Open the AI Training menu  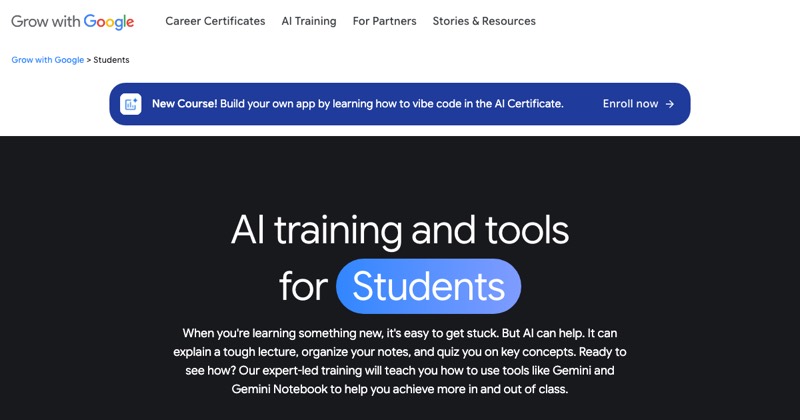pyautogui.click(x=309, y=21)
